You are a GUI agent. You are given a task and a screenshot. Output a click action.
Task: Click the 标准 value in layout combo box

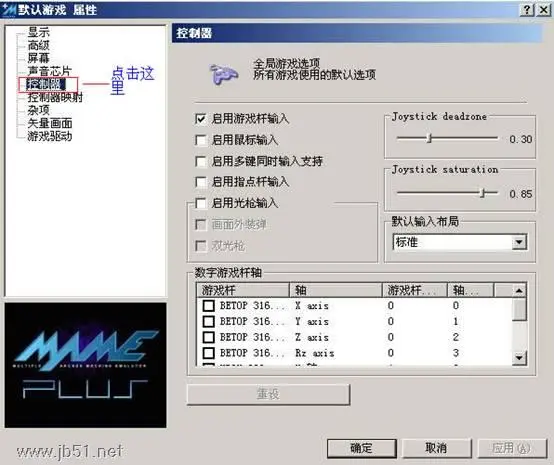[407, 242]
